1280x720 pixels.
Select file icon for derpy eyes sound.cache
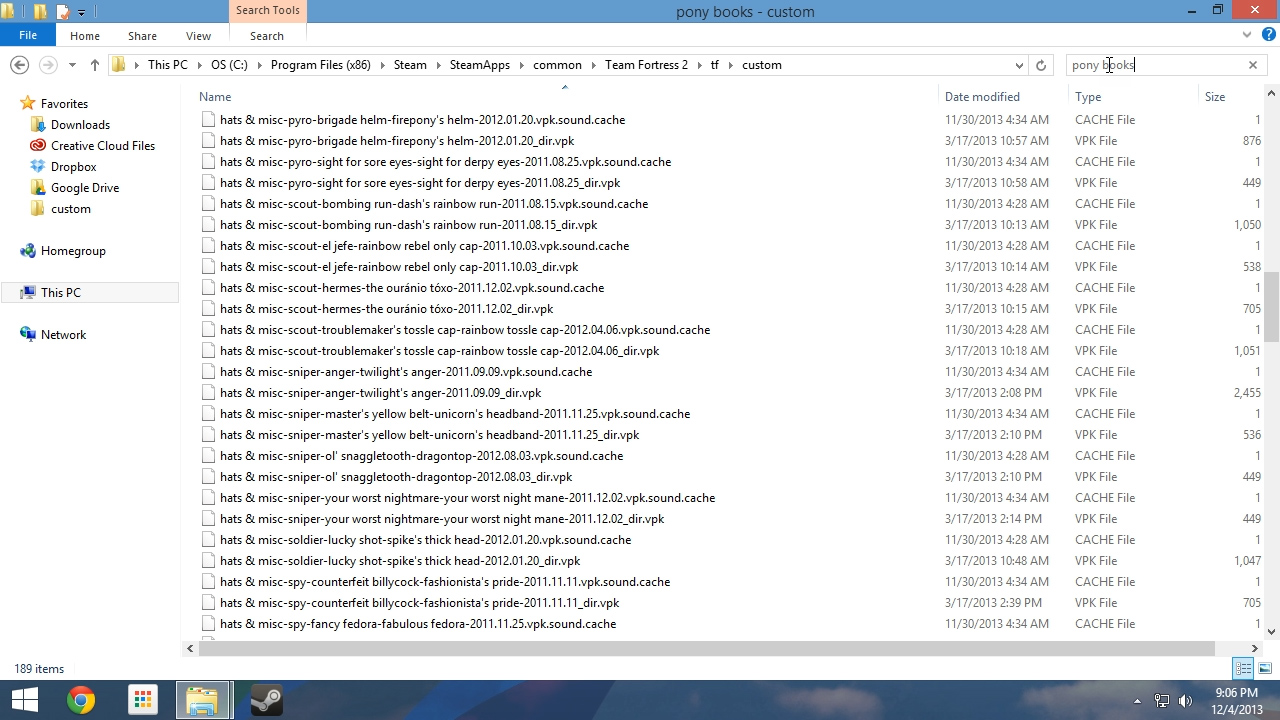(x=208, y=162)
